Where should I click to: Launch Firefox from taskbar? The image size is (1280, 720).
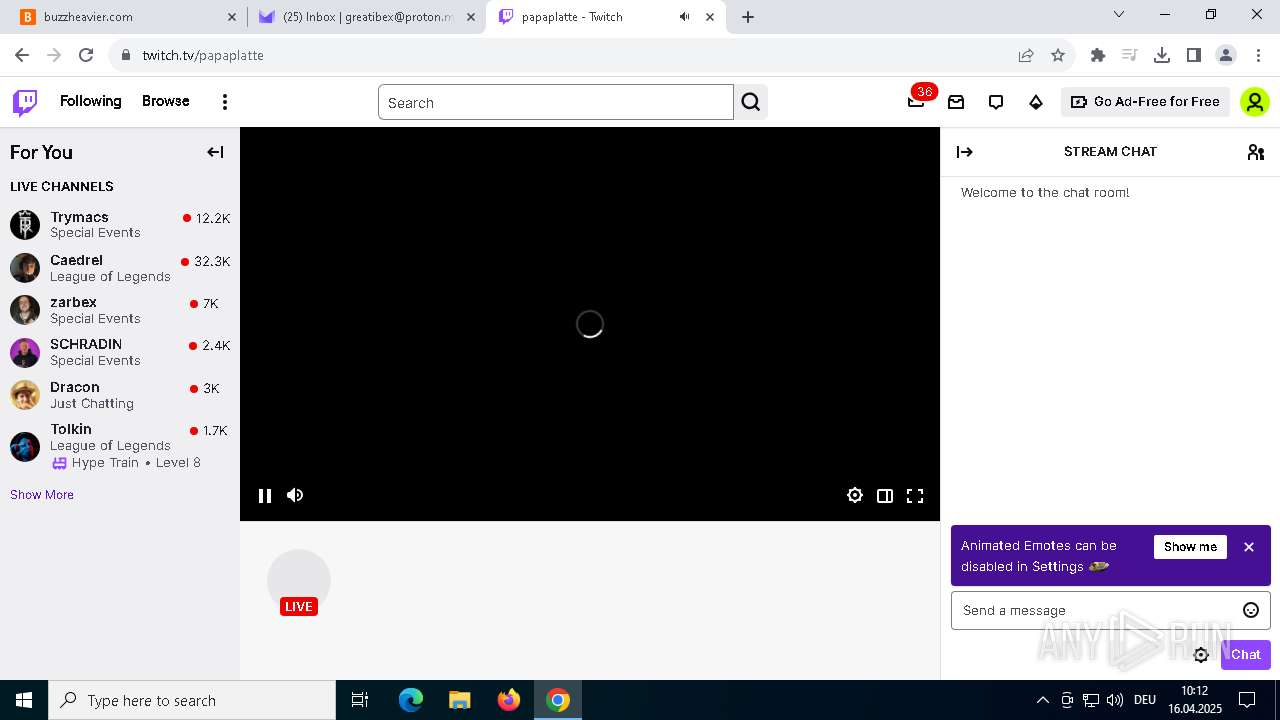(509, 700)
